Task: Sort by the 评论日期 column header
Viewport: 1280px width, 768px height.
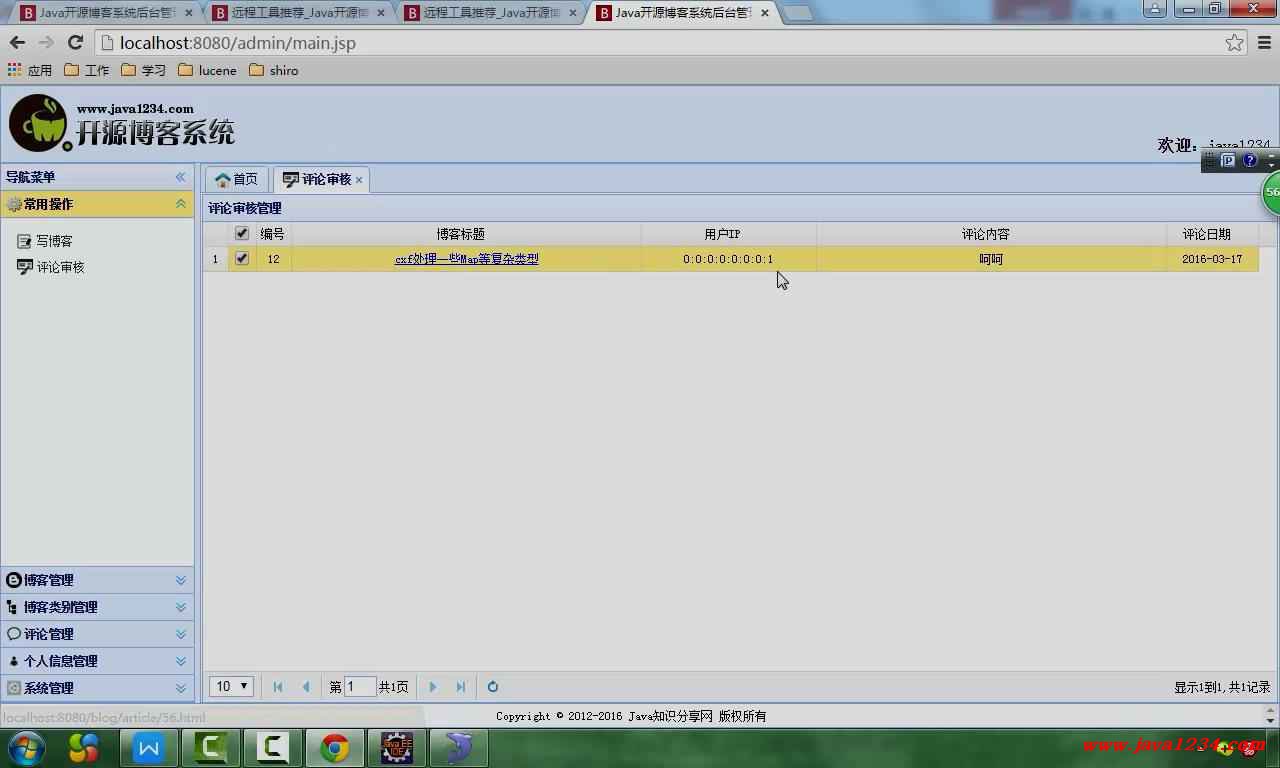Action: point(1212,234)
